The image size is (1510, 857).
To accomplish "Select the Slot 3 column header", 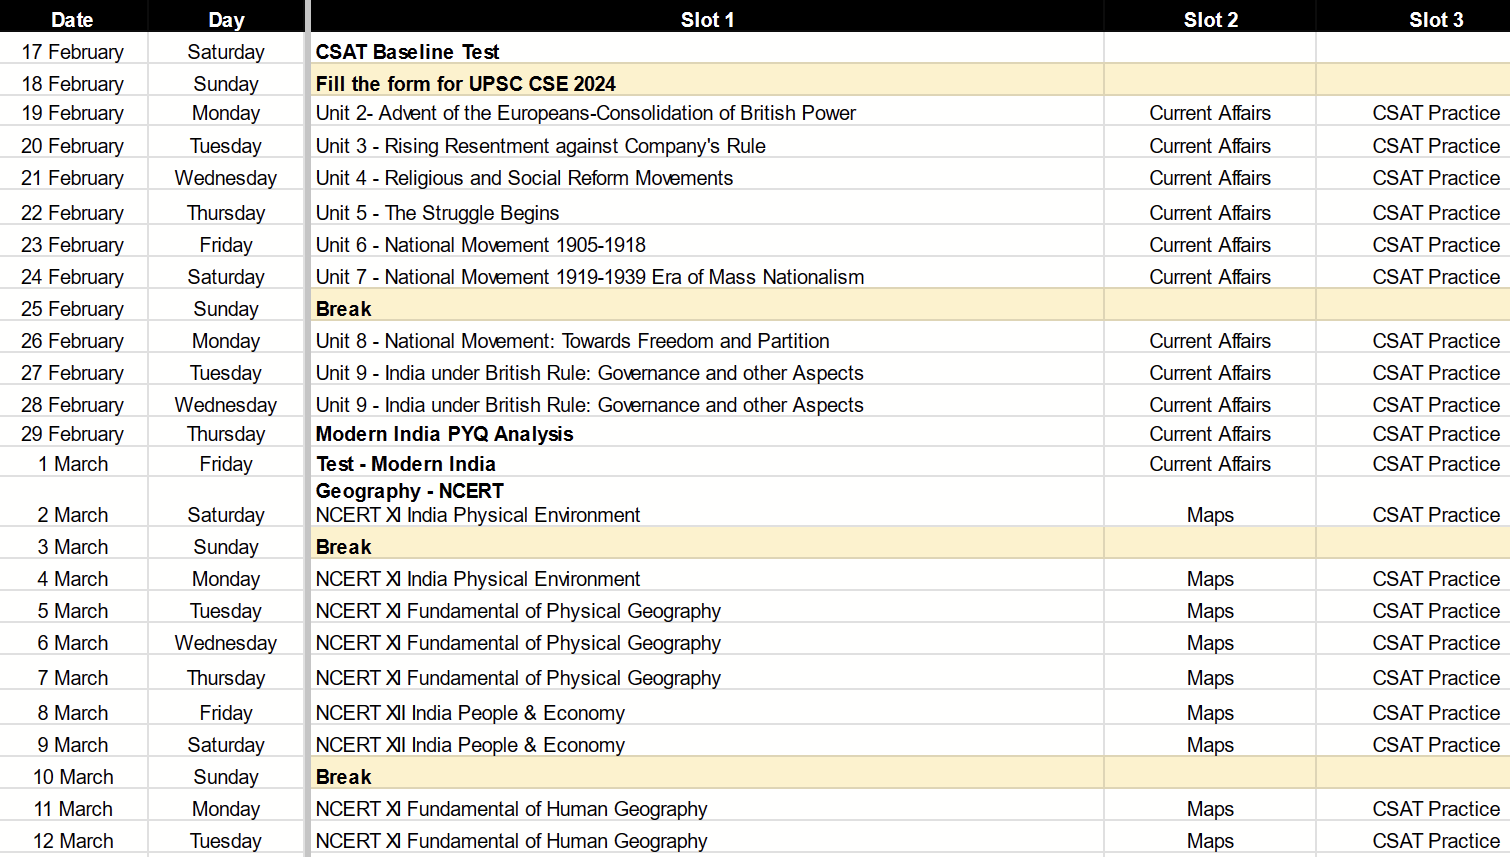I will click(x=1436, y=17).
